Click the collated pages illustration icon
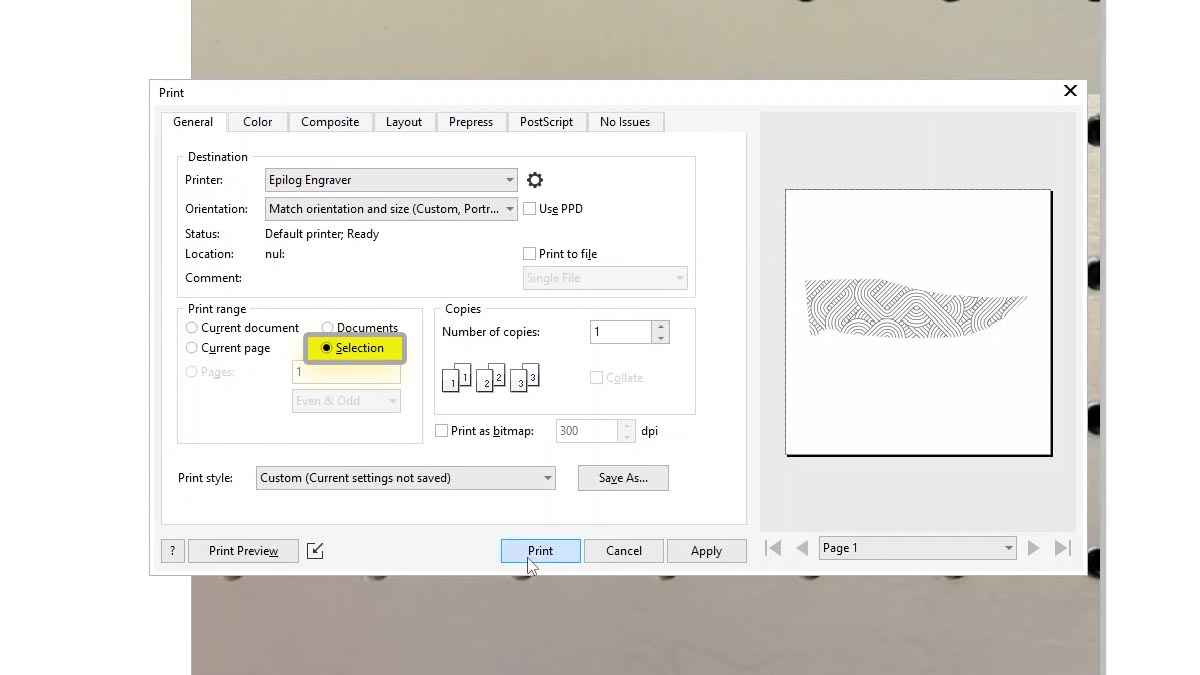This screenshot has height=675, width=1200. tap(489, 378)
